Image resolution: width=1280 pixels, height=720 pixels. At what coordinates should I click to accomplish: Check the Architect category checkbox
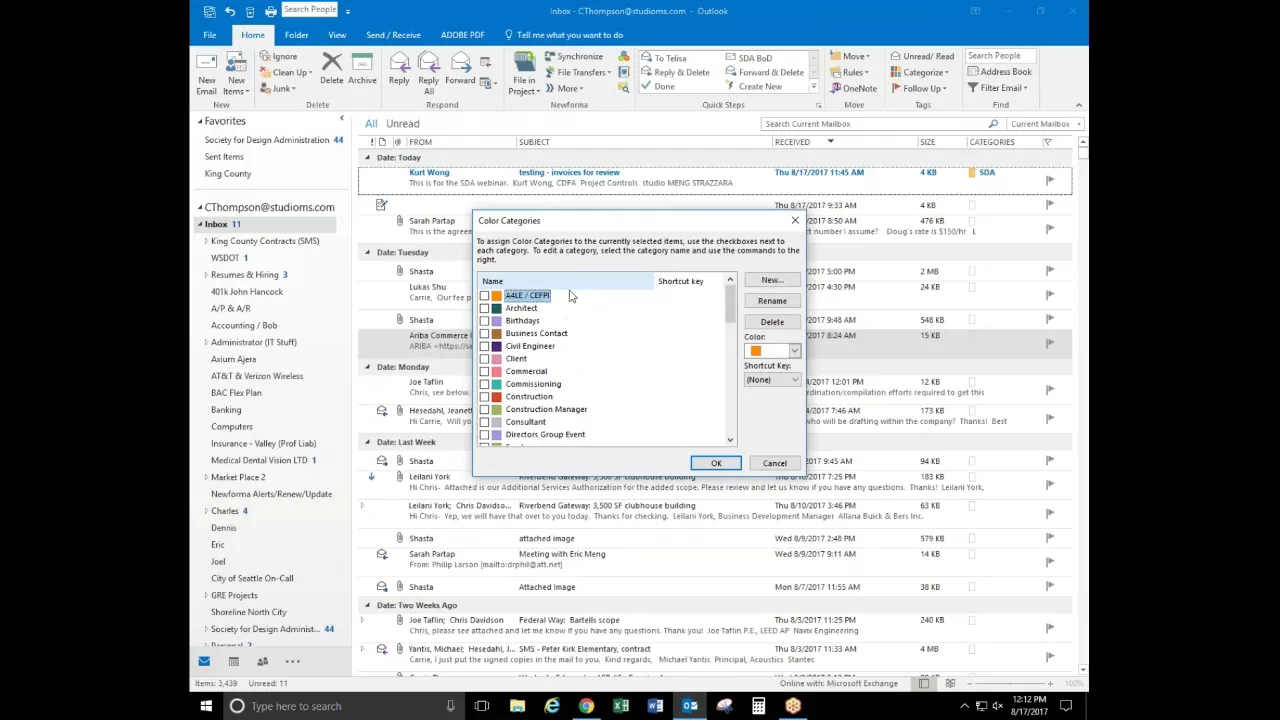485,308
